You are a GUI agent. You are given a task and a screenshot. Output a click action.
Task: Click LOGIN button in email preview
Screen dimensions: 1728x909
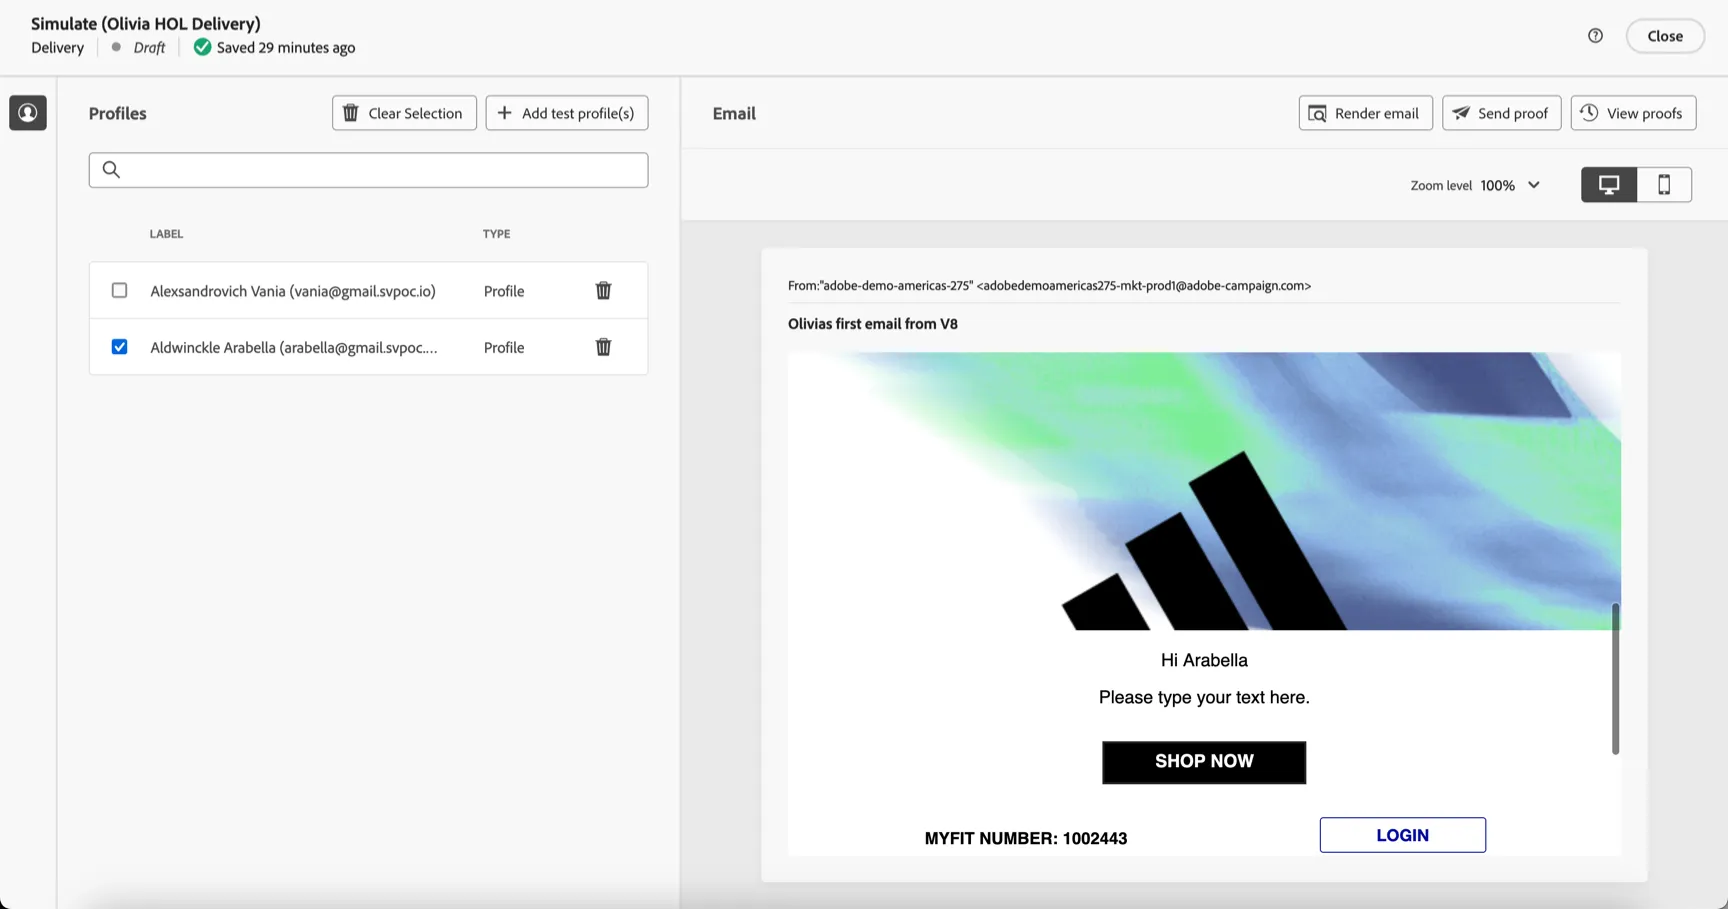pyautogui.click(x=1402, y=835)
